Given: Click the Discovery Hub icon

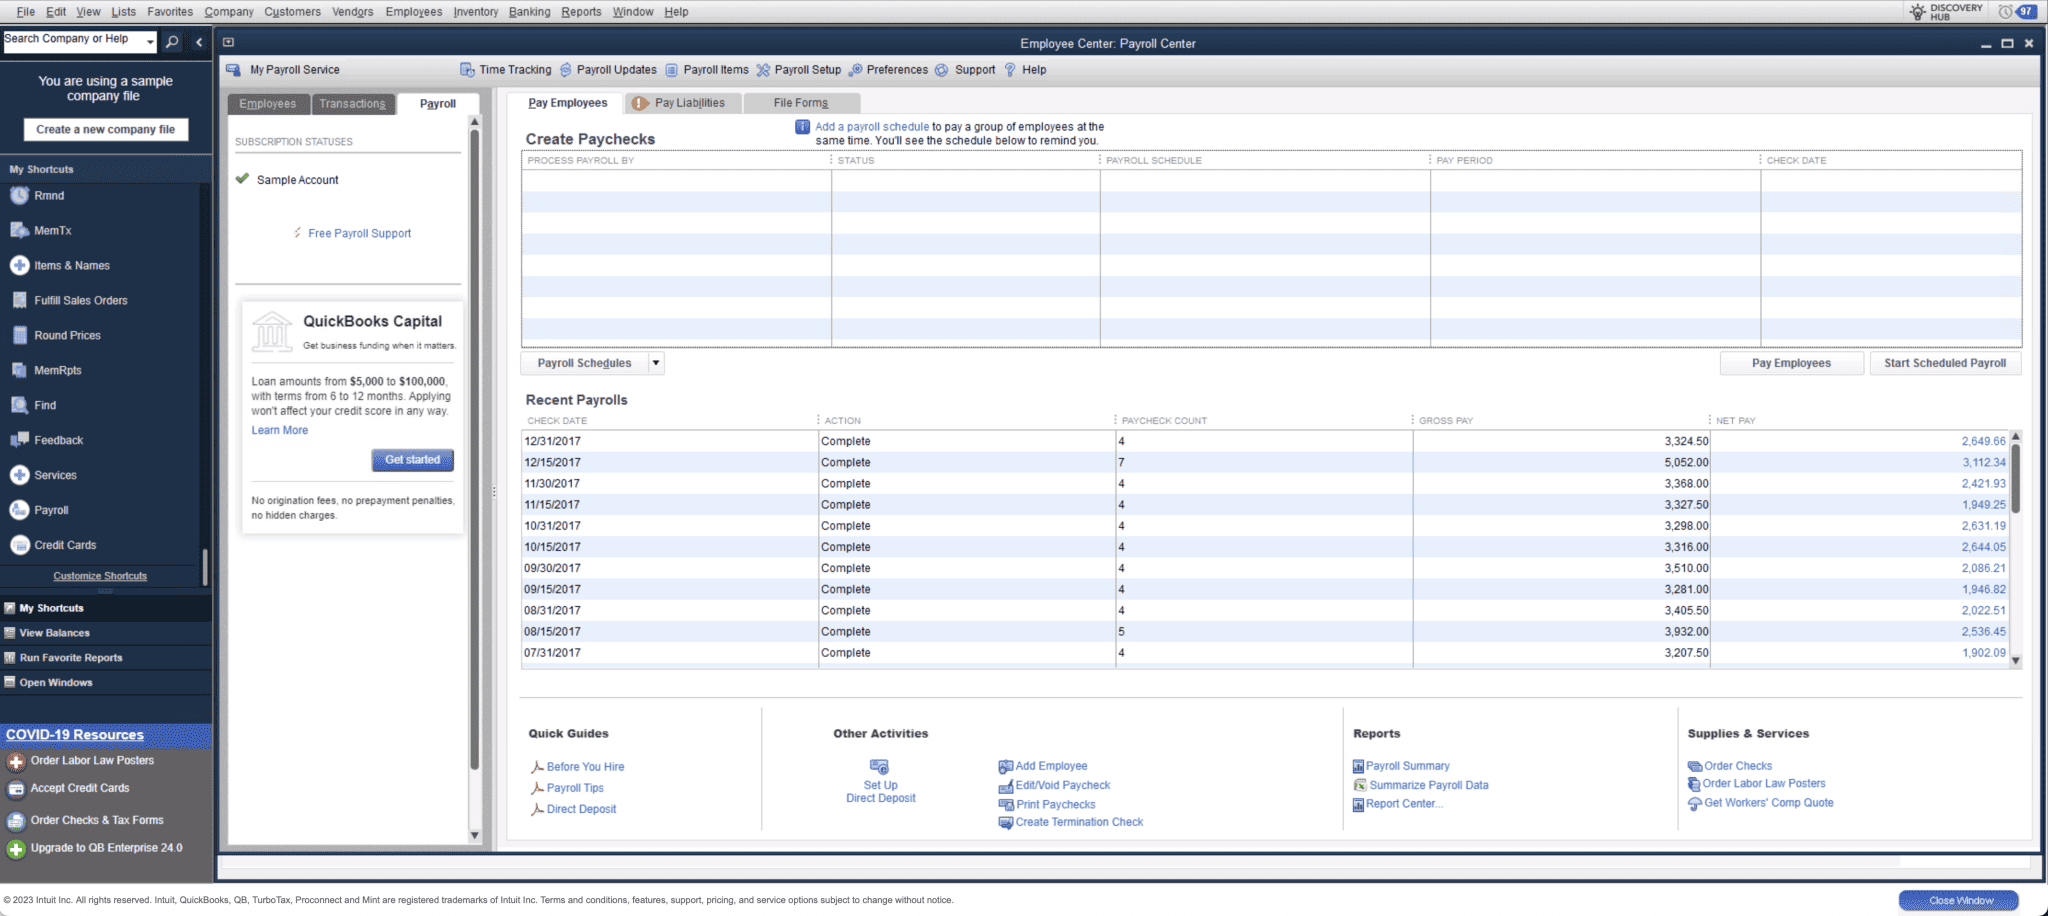Looking at the screenshot, I should (1918, 9).
